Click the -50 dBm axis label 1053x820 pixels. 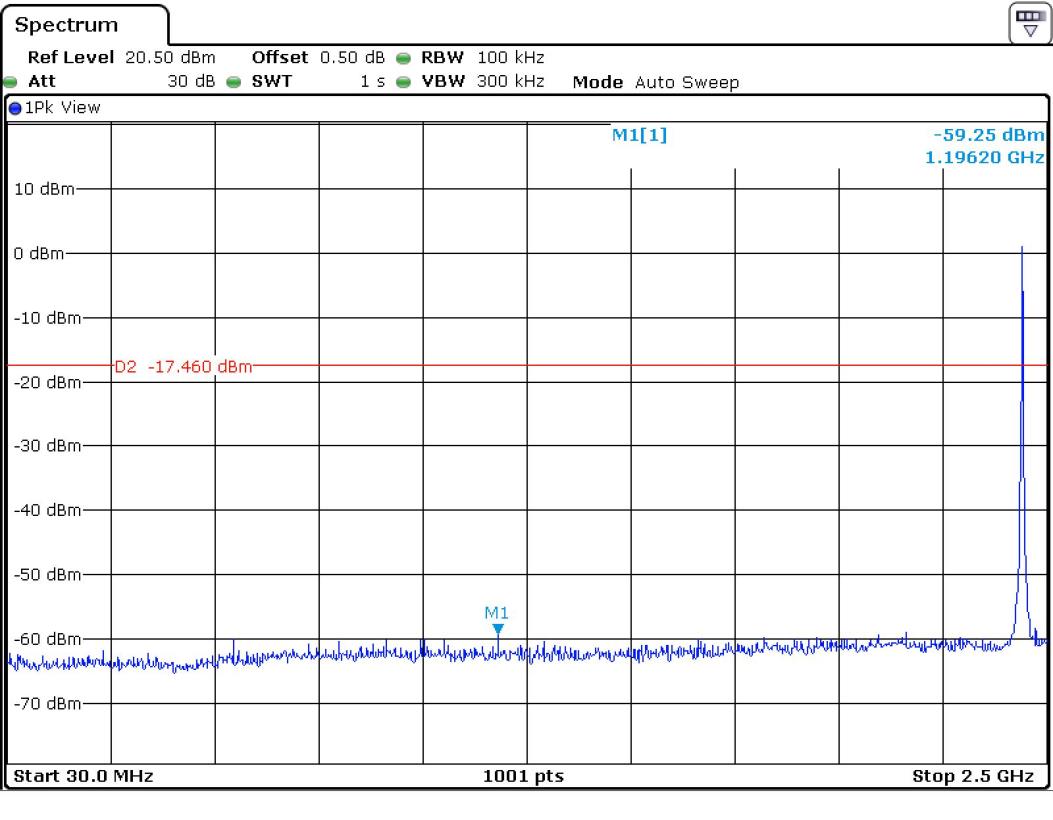47,575
